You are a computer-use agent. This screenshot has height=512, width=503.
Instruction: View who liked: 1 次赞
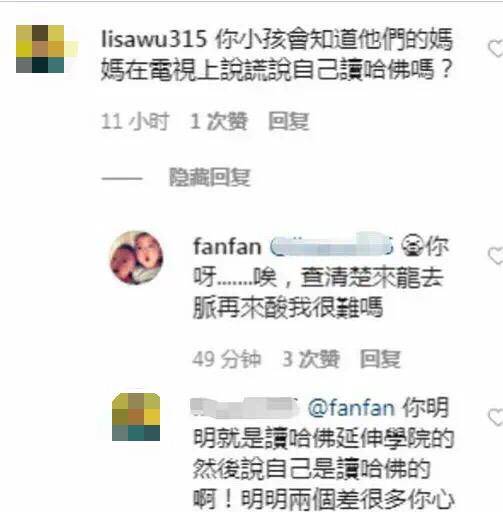tap(219, 121)
